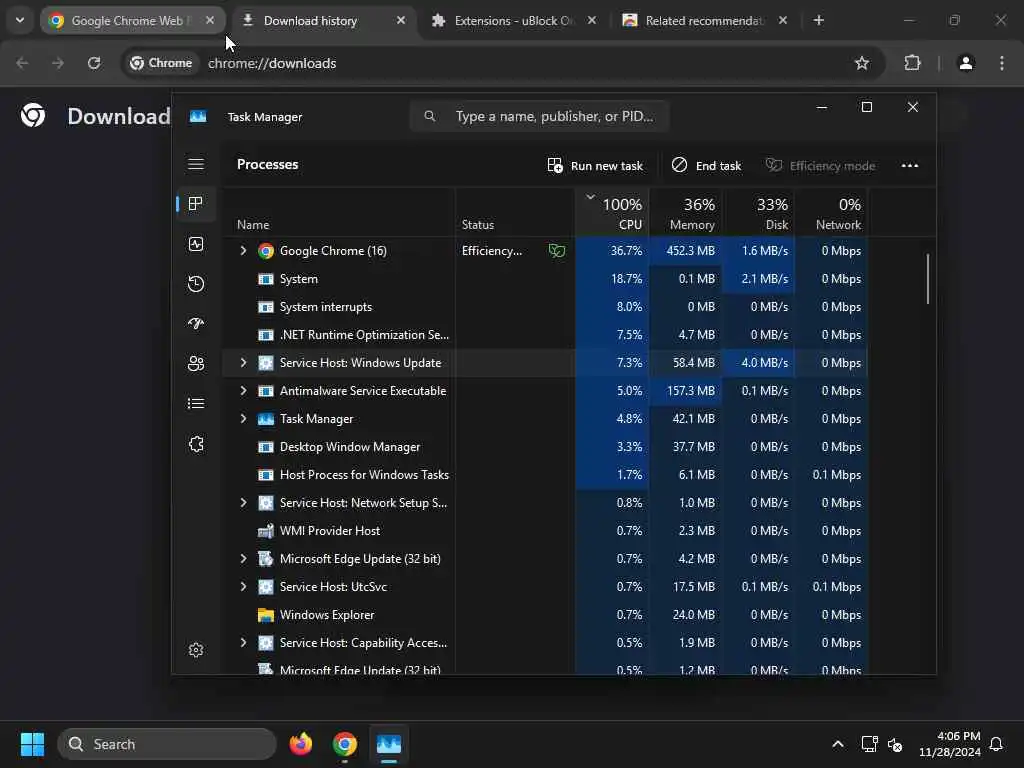This screenshot has width=1024, height=768.
Task: Select the .NET Runtime Optimization Service row
Action: point(545,334)
